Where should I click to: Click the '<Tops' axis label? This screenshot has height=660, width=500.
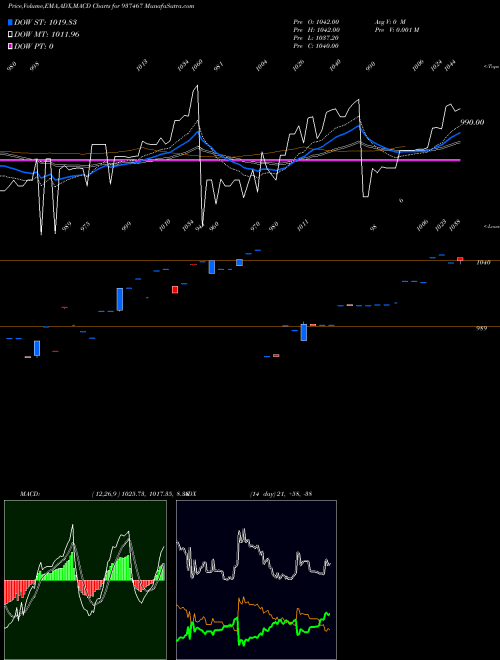coord(492,67)
